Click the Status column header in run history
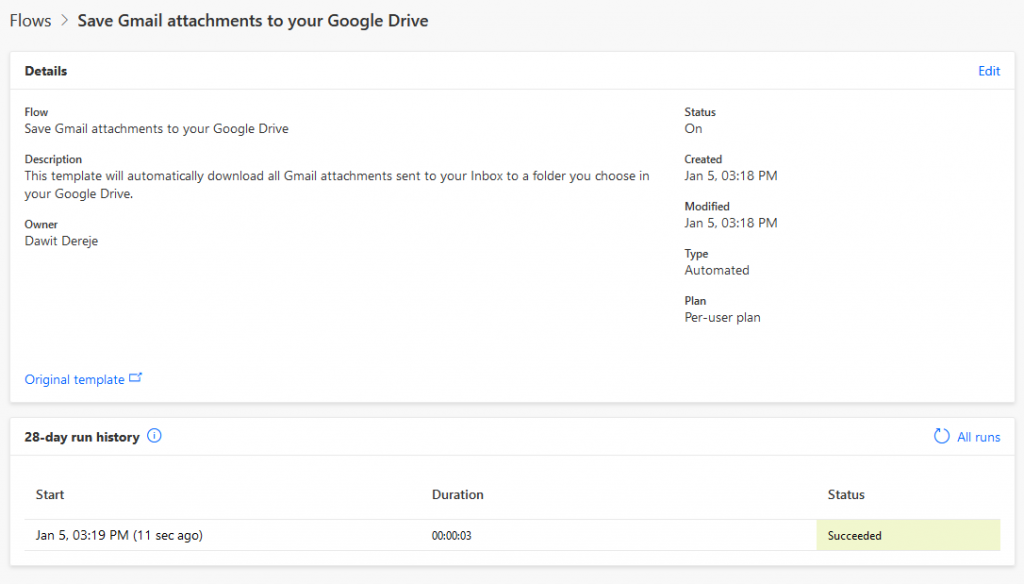The height and width of the screenshot is (584, 1024). (846, 495)
